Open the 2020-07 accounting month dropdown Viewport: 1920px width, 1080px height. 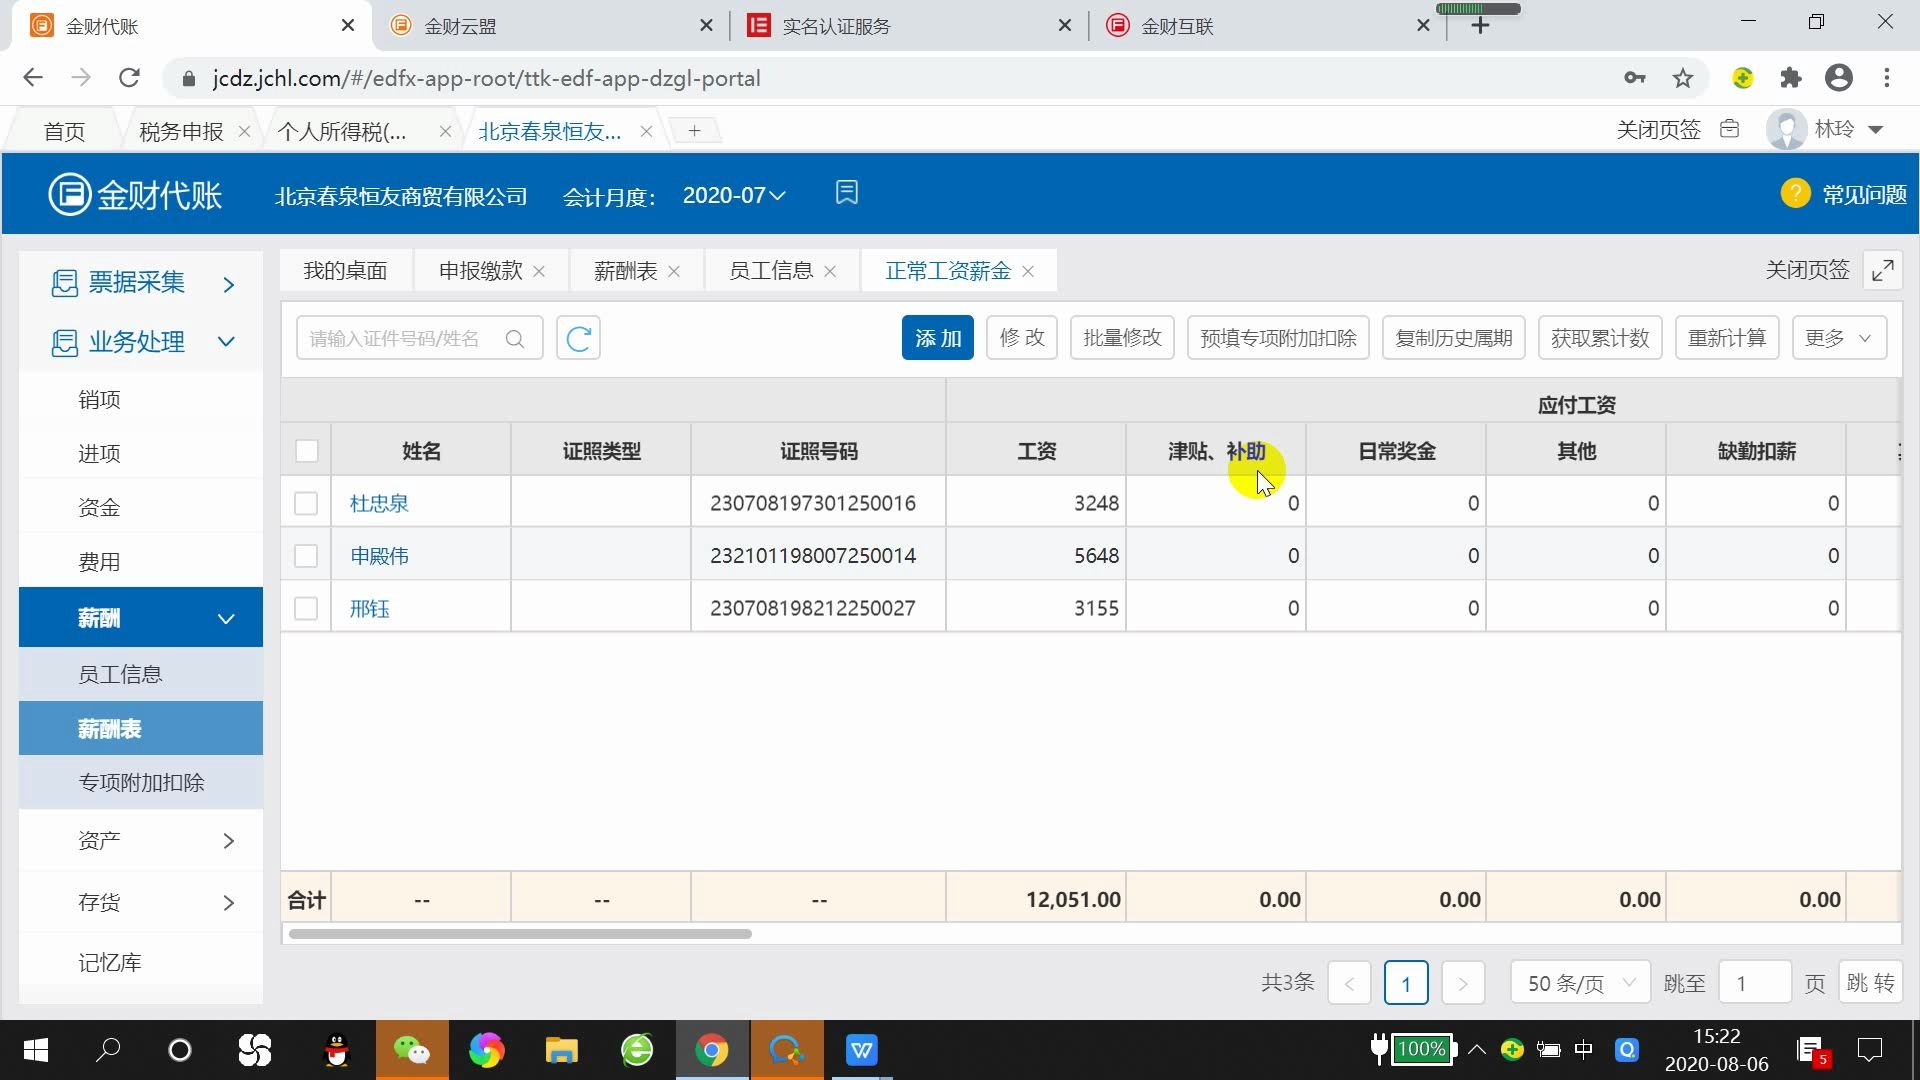[x=733, y=195]
